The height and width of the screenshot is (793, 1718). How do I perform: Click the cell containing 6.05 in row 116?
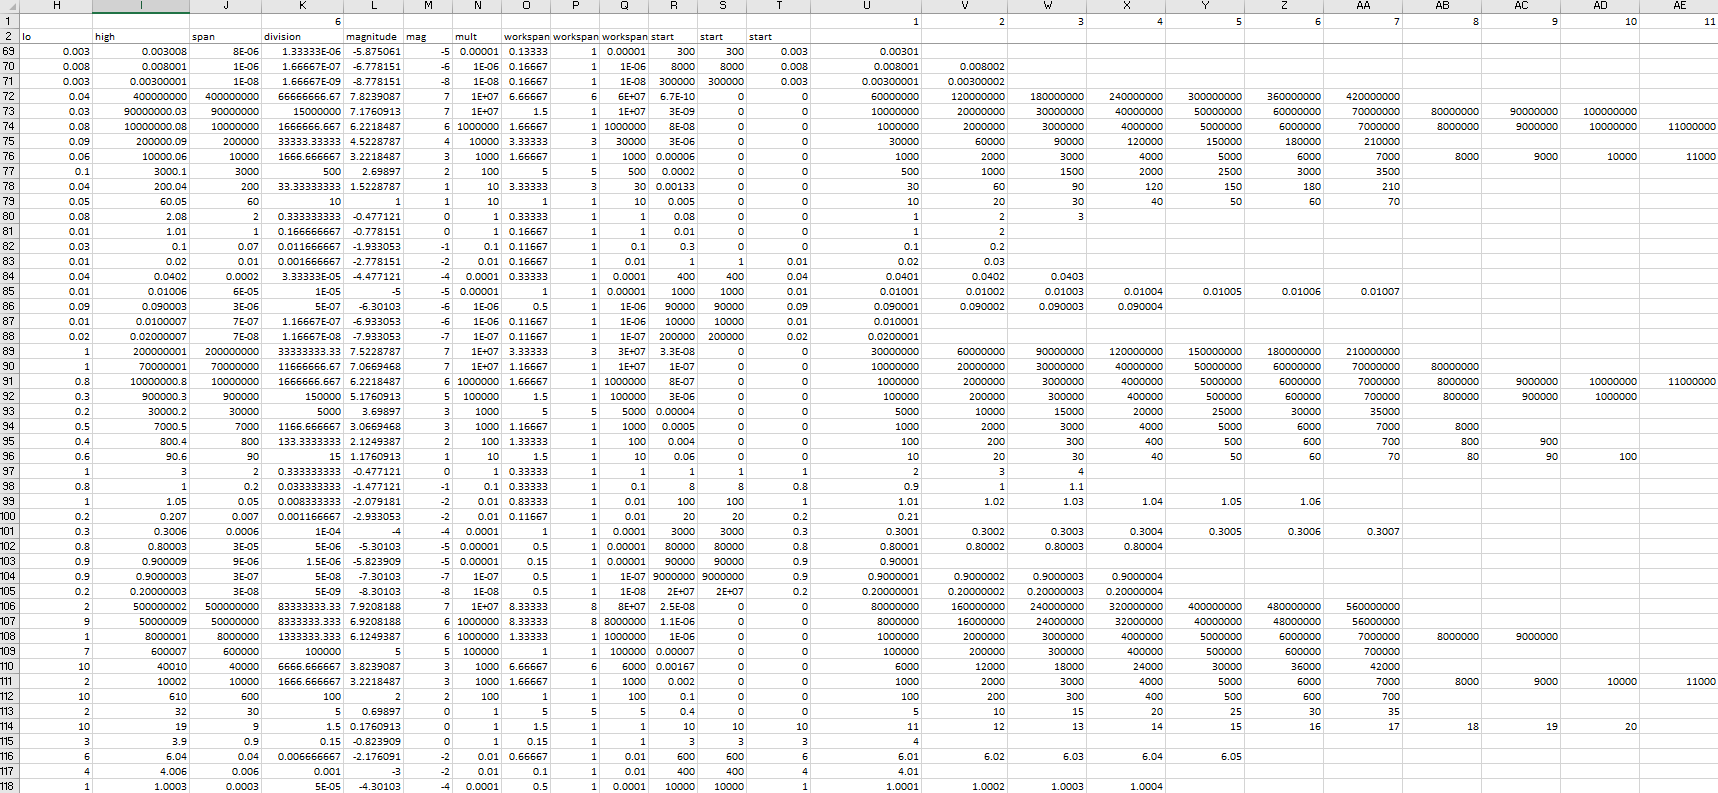[x=1205, y=756]
